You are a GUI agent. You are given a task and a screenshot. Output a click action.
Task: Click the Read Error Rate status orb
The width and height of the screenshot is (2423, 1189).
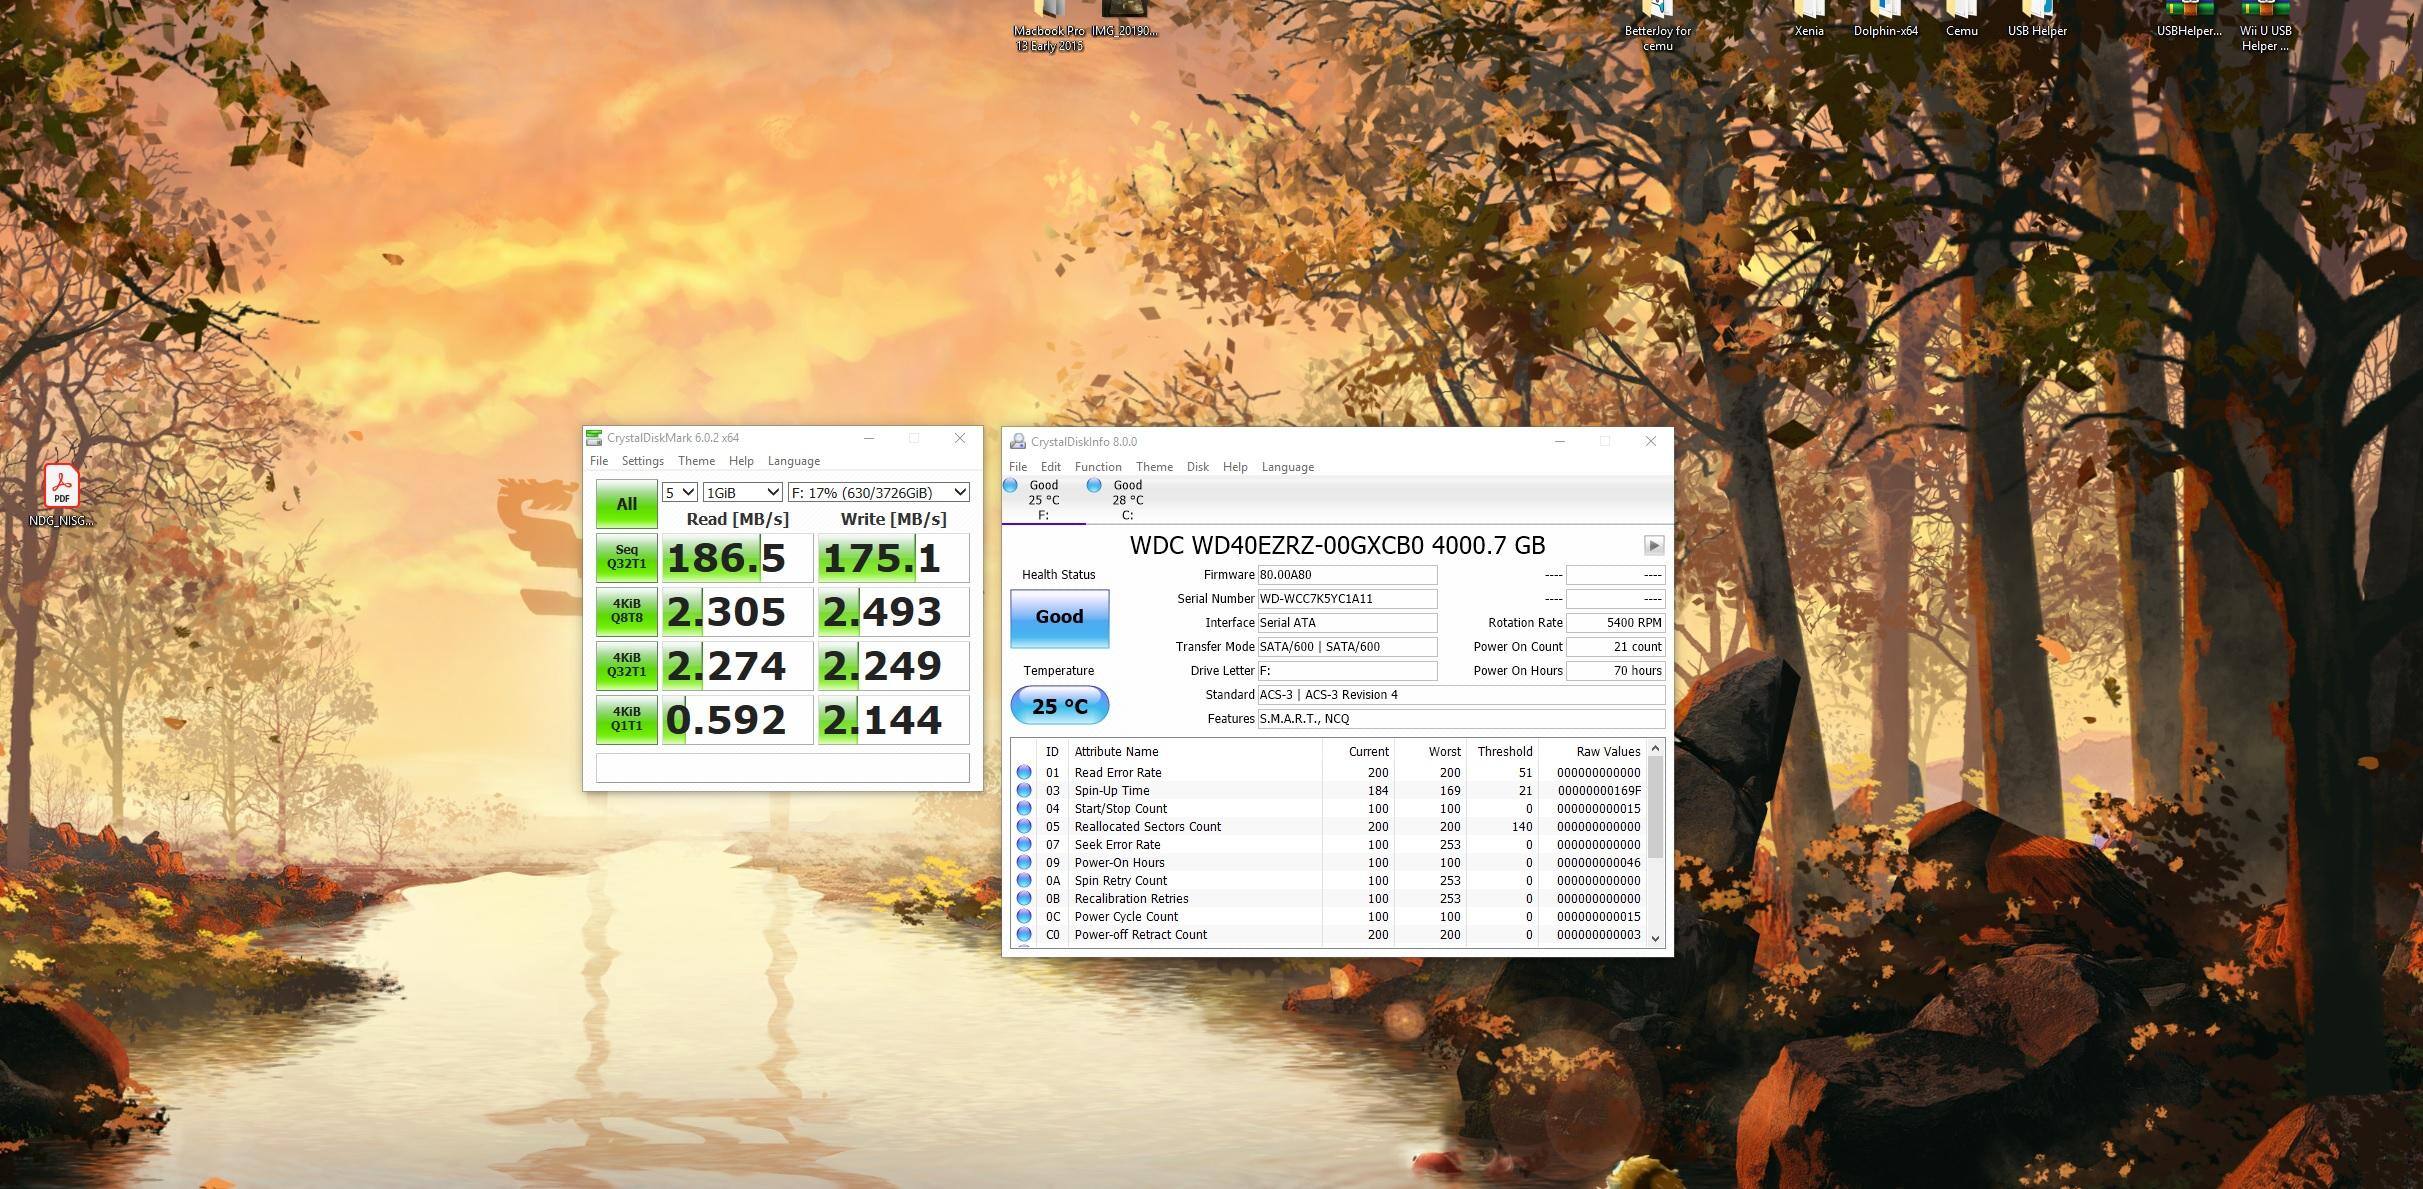[x=1024, y=772]
